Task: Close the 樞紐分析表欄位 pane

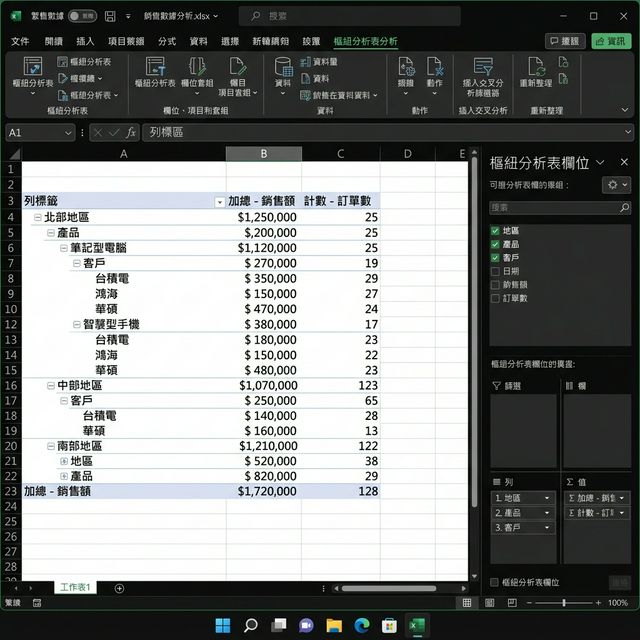Action: click(624, 162)
